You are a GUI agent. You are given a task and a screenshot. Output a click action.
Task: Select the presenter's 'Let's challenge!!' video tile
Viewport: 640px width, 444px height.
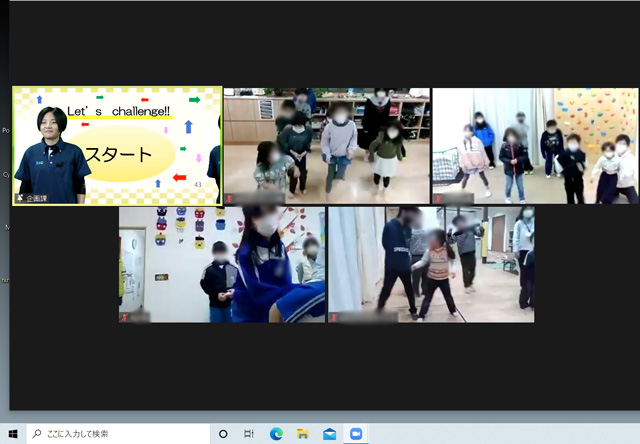(116, 145)
